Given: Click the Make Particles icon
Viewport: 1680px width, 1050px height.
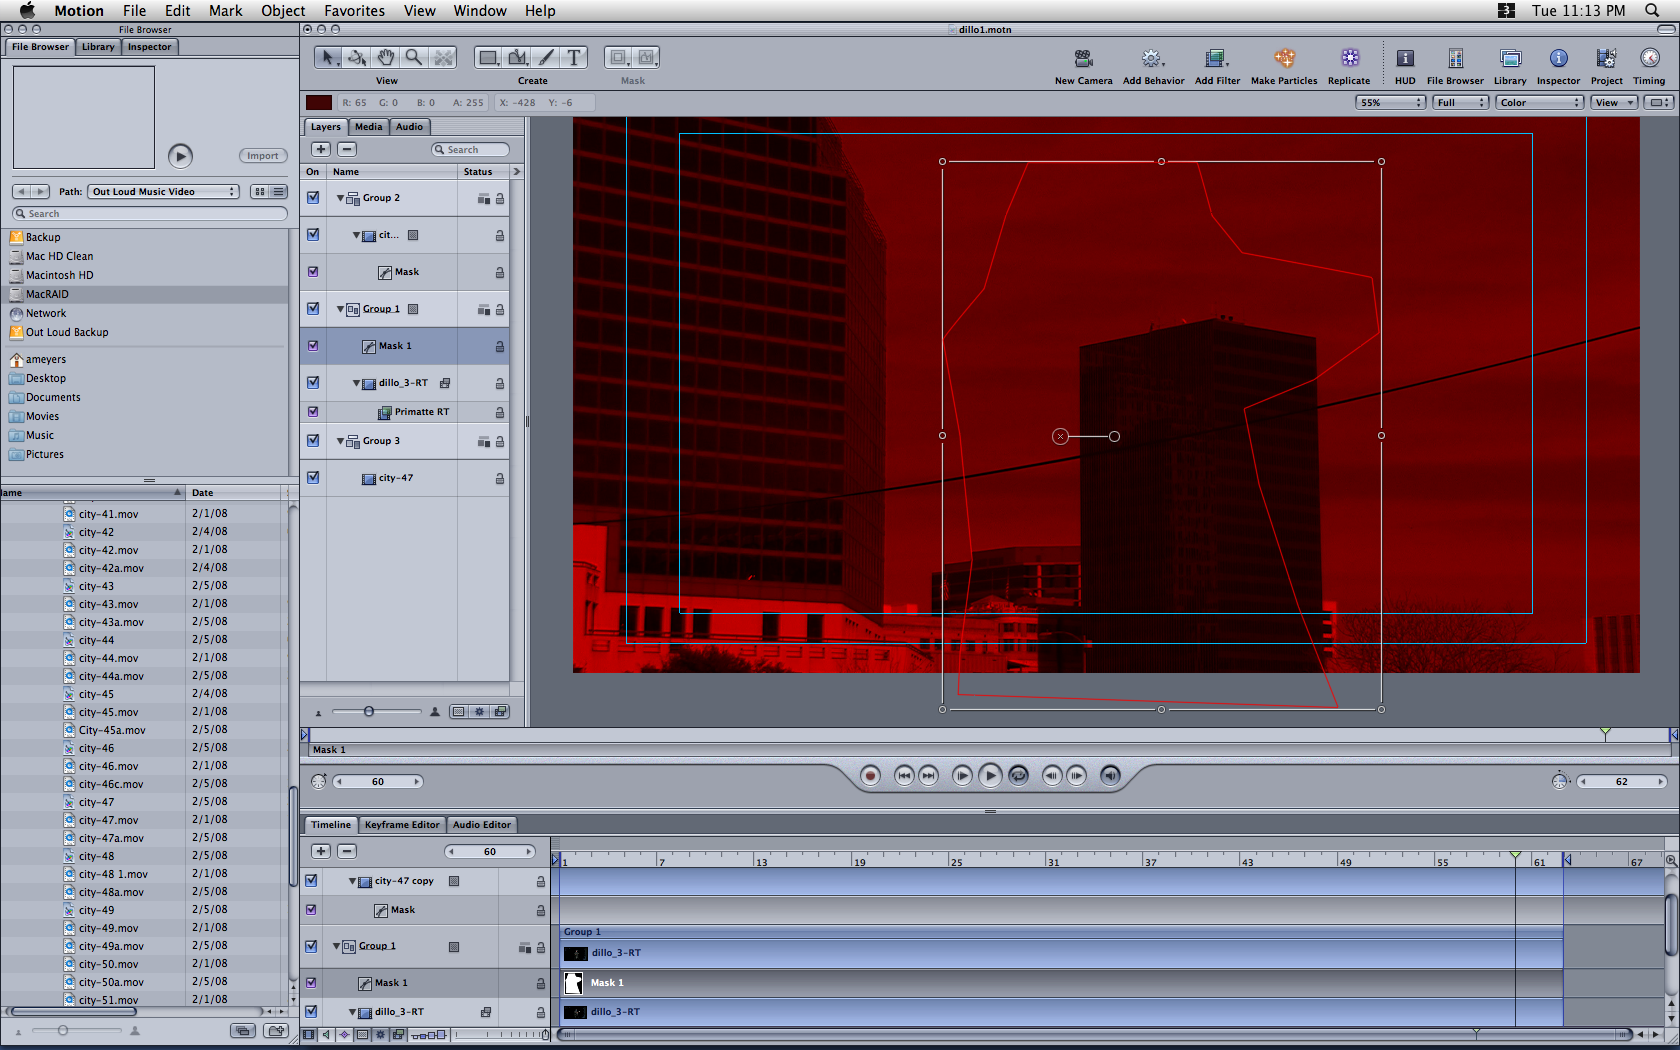Looking at the screenshot, I should (1284, 59).
